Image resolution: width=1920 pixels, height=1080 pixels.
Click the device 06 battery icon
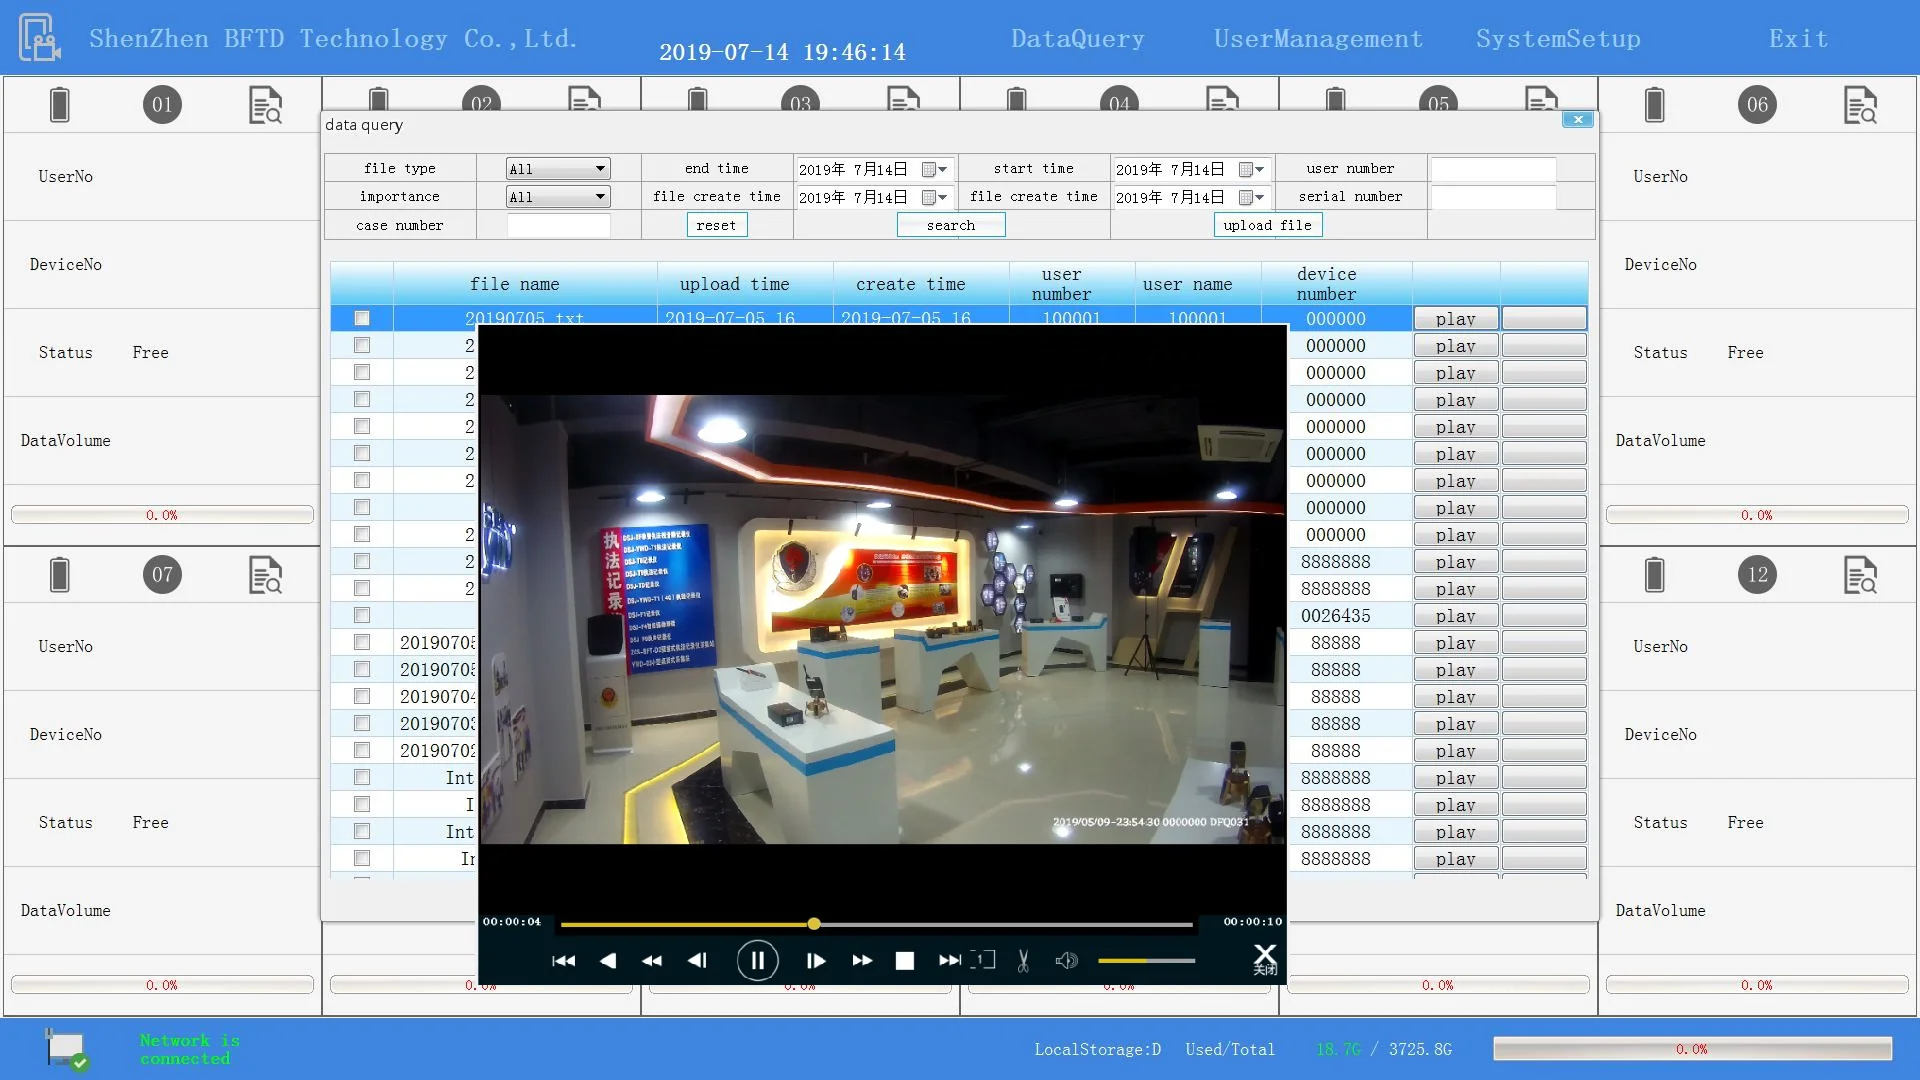(x=1654, y=105)
